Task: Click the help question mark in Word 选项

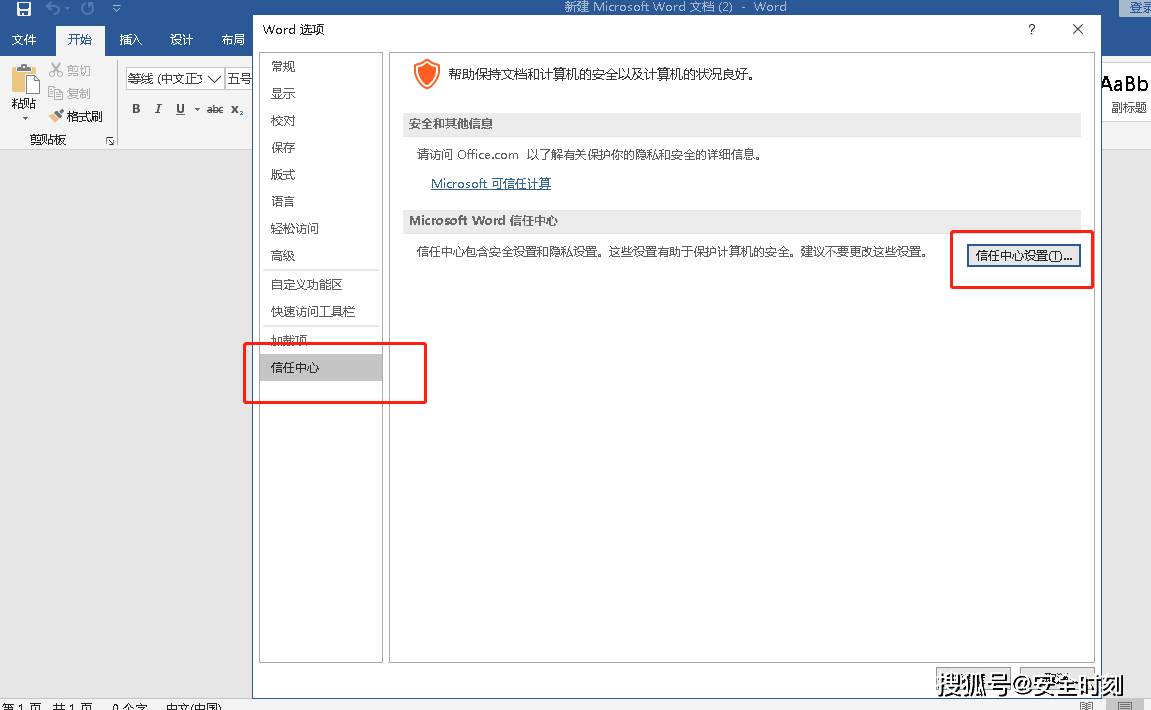Action: [x=1032, y=29]
